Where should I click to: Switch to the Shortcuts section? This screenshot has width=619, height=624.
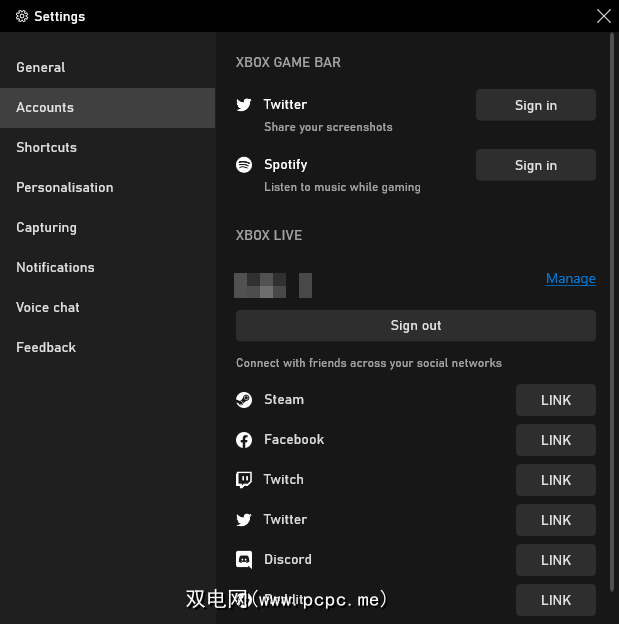point(47,147)
